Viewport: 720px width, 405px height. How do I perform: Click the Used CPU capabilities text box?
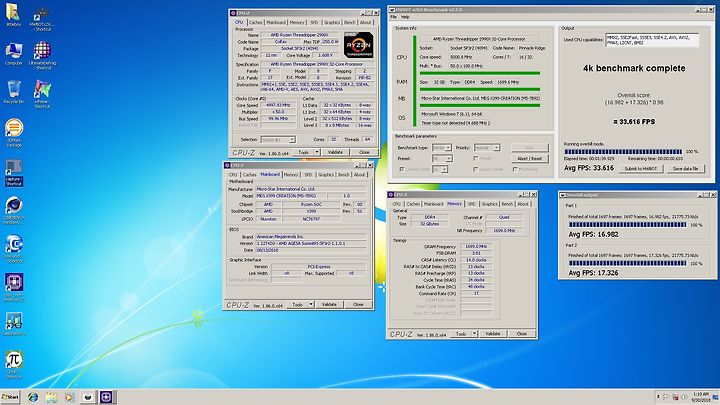(x=652, y=40)
